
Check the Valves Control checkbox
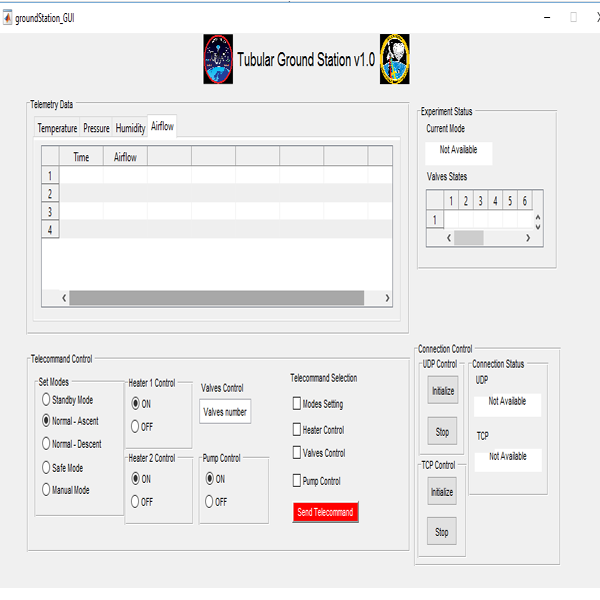296,453
